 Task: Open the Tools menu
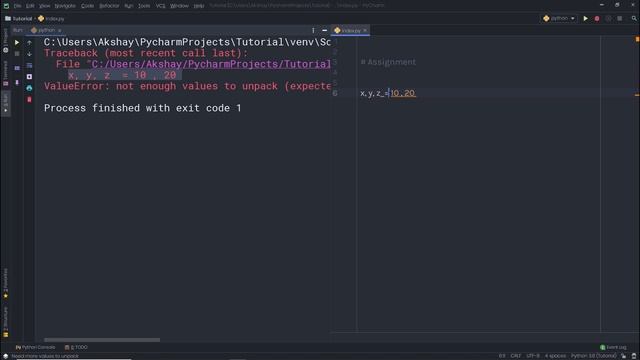pyautogui.click(x=144, y=6)
